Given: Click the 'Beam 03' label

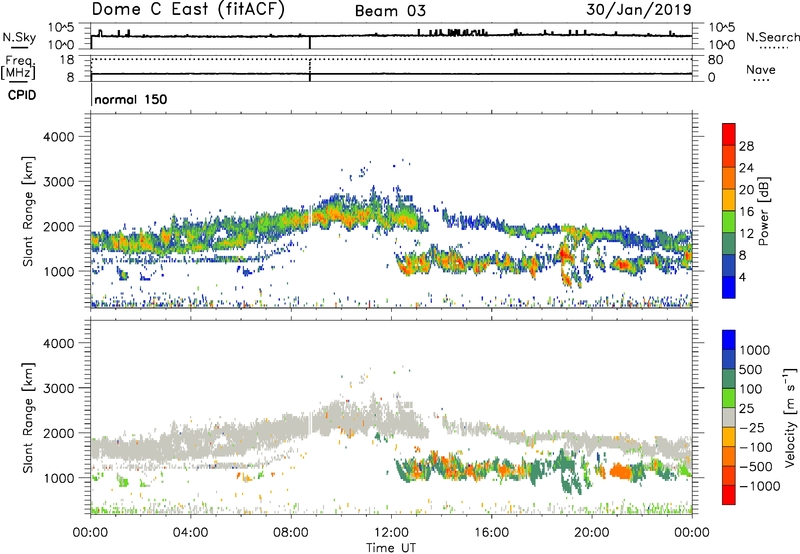Looking at the screenshot, I should (390, 11).
